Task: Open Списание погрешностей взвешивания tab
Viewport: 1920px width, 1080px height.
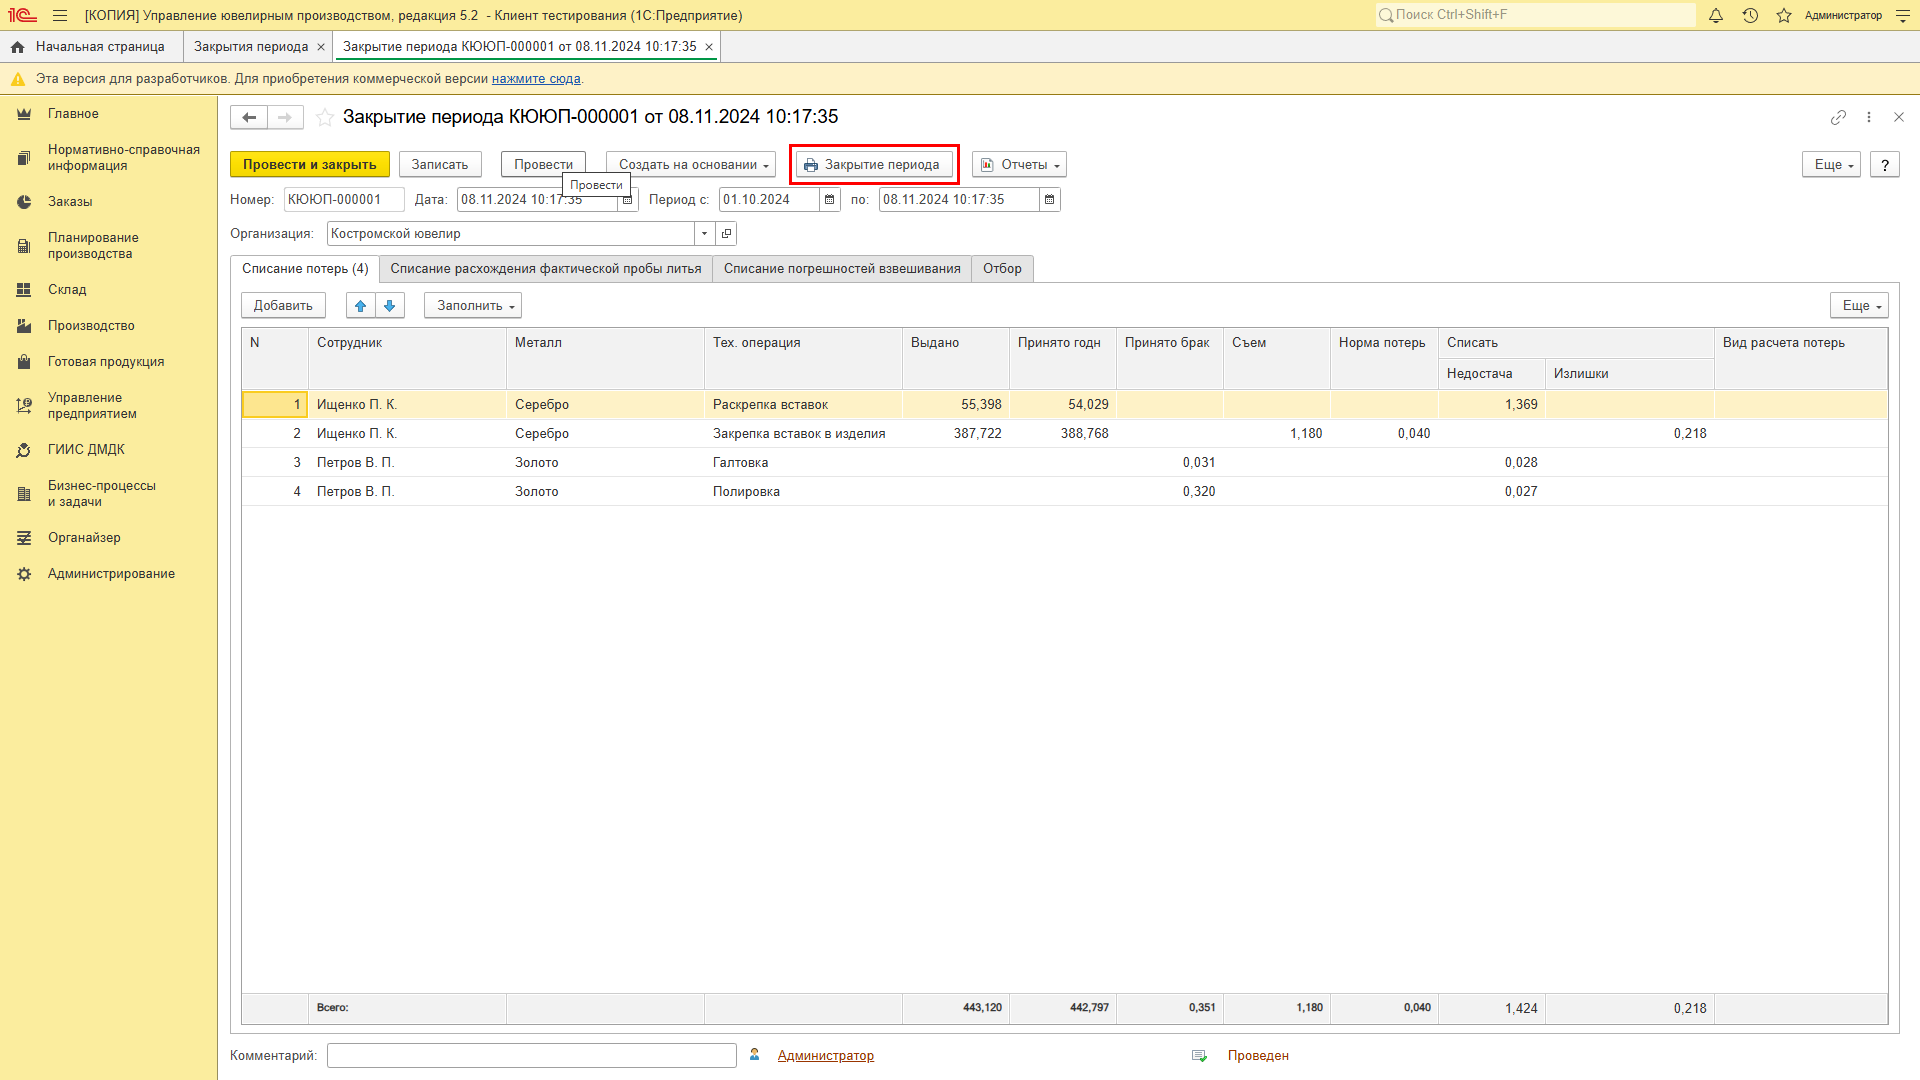Action: (842, 269)
